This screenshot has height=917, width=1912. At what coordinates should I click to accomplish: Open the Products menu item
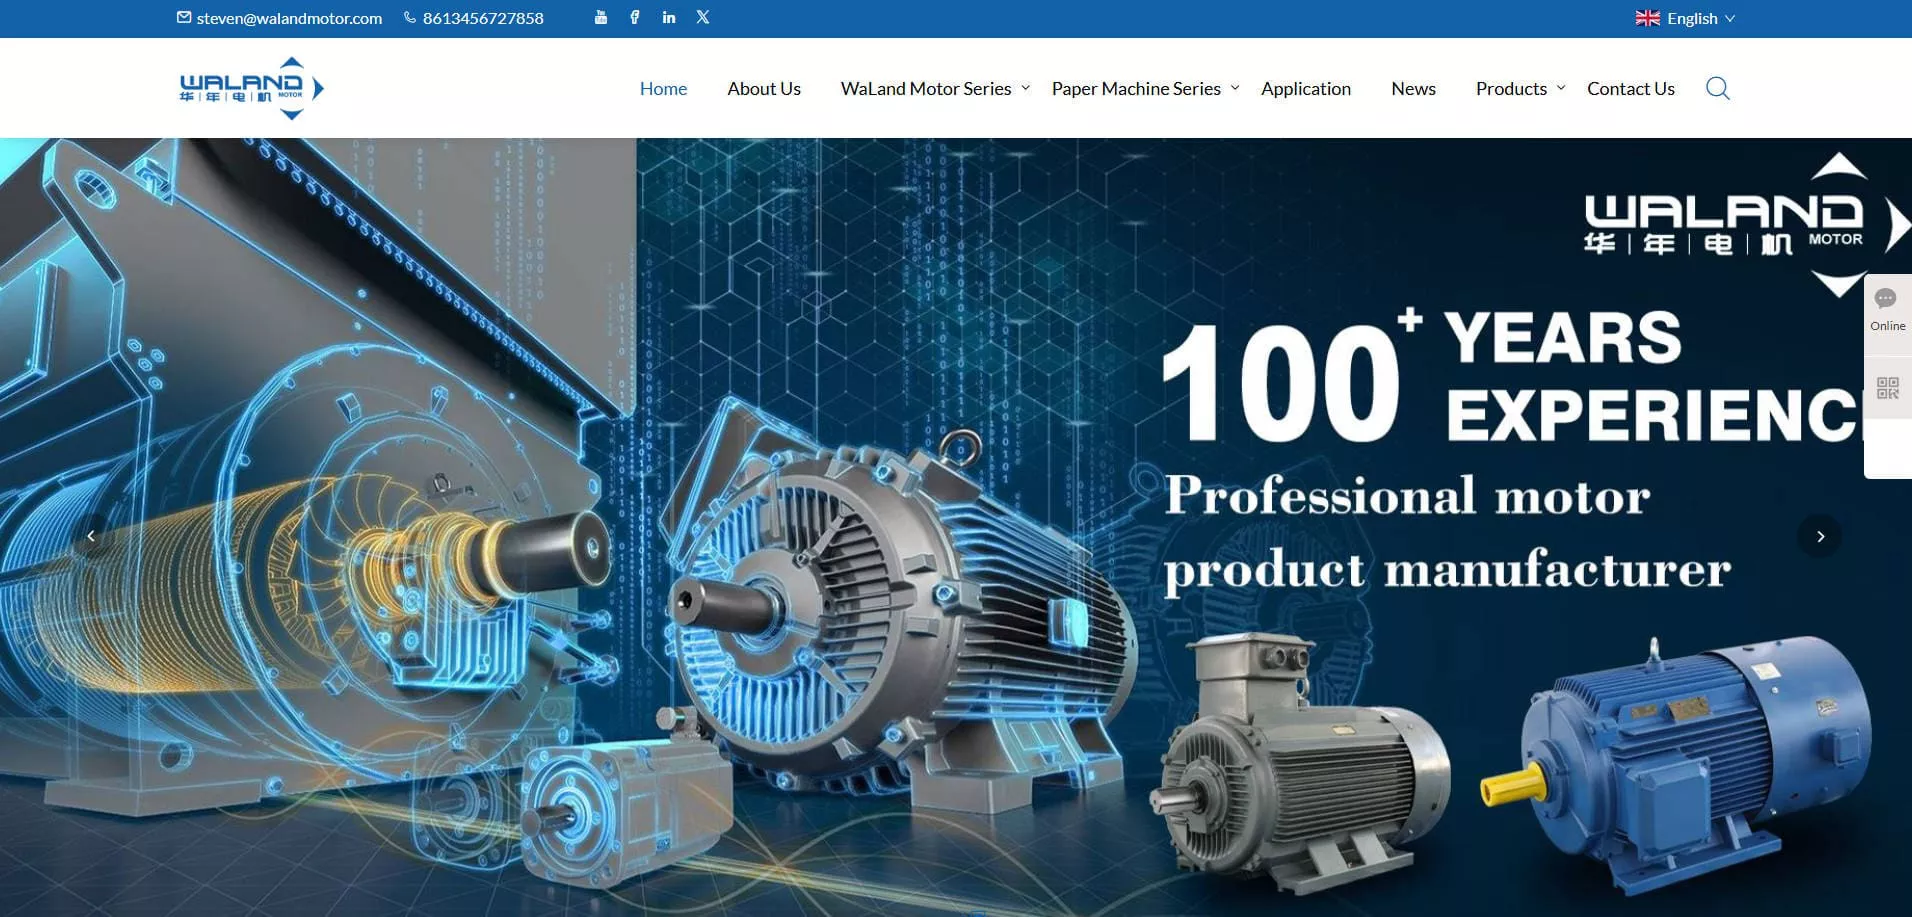pos(1511,88)
